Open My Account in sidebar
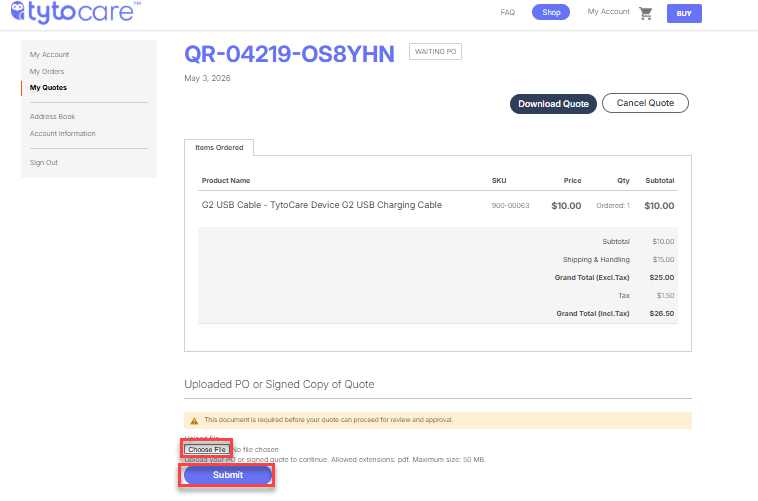Screen dimensions: 758x501 [49, 55]
